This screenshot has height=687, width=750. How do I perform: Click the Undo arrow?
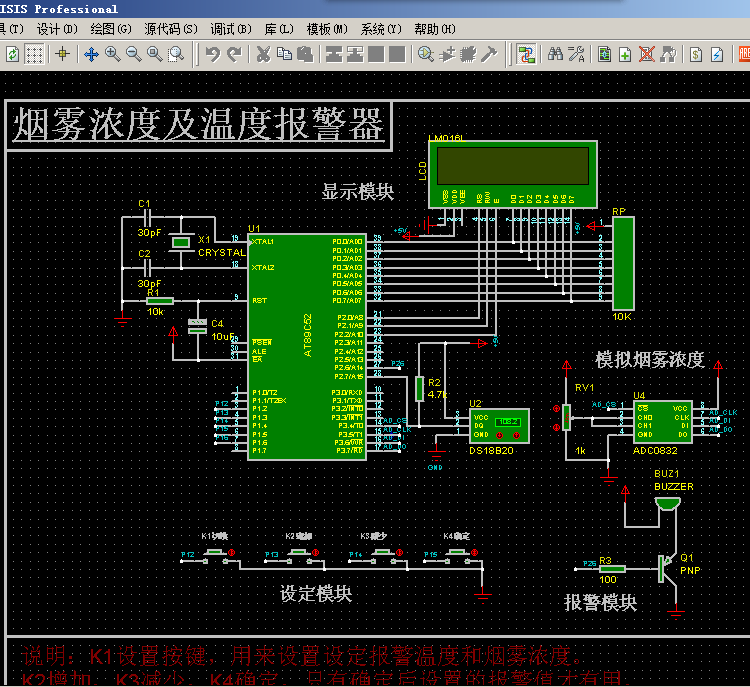pos(212,54)
